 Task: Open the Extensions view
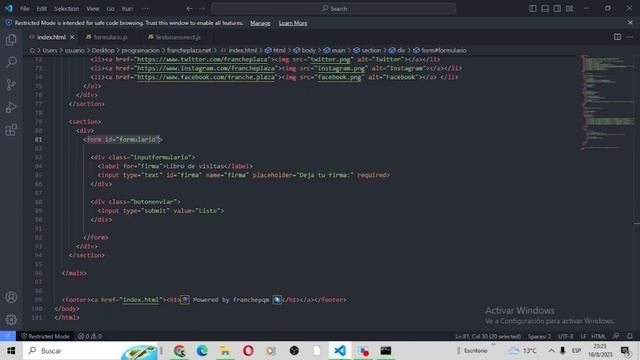pos(11,130)
